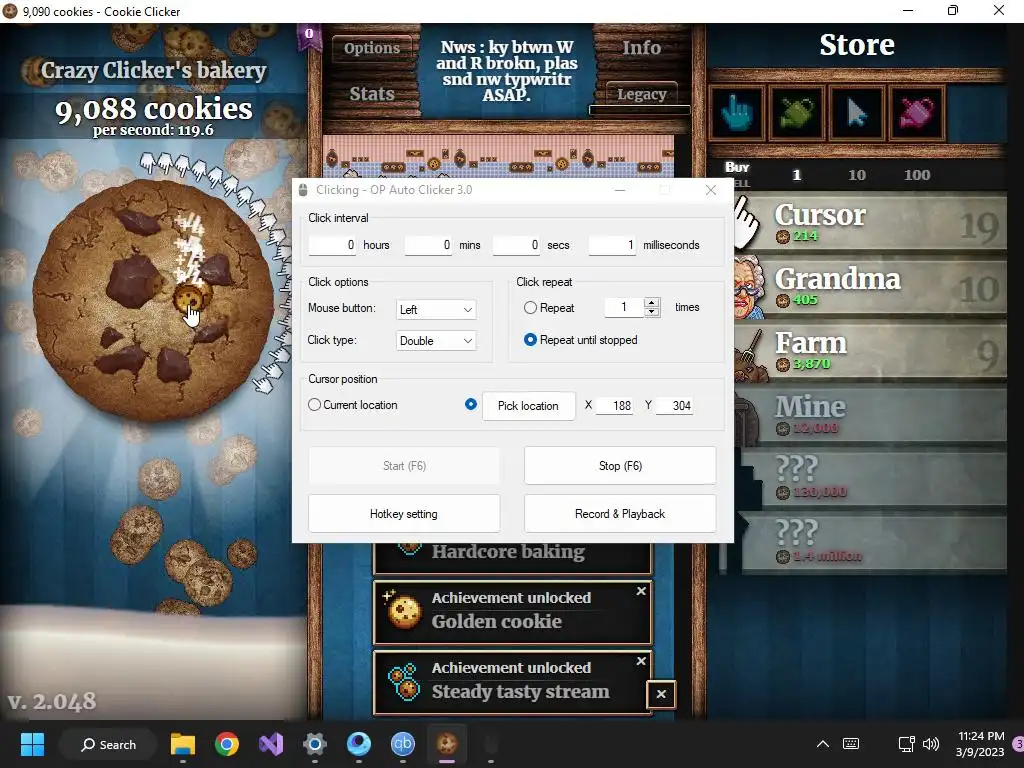The height and width of the screenshot is (768, 1024).
Task: Click the Y coordinate field
Action: (674, 406)
